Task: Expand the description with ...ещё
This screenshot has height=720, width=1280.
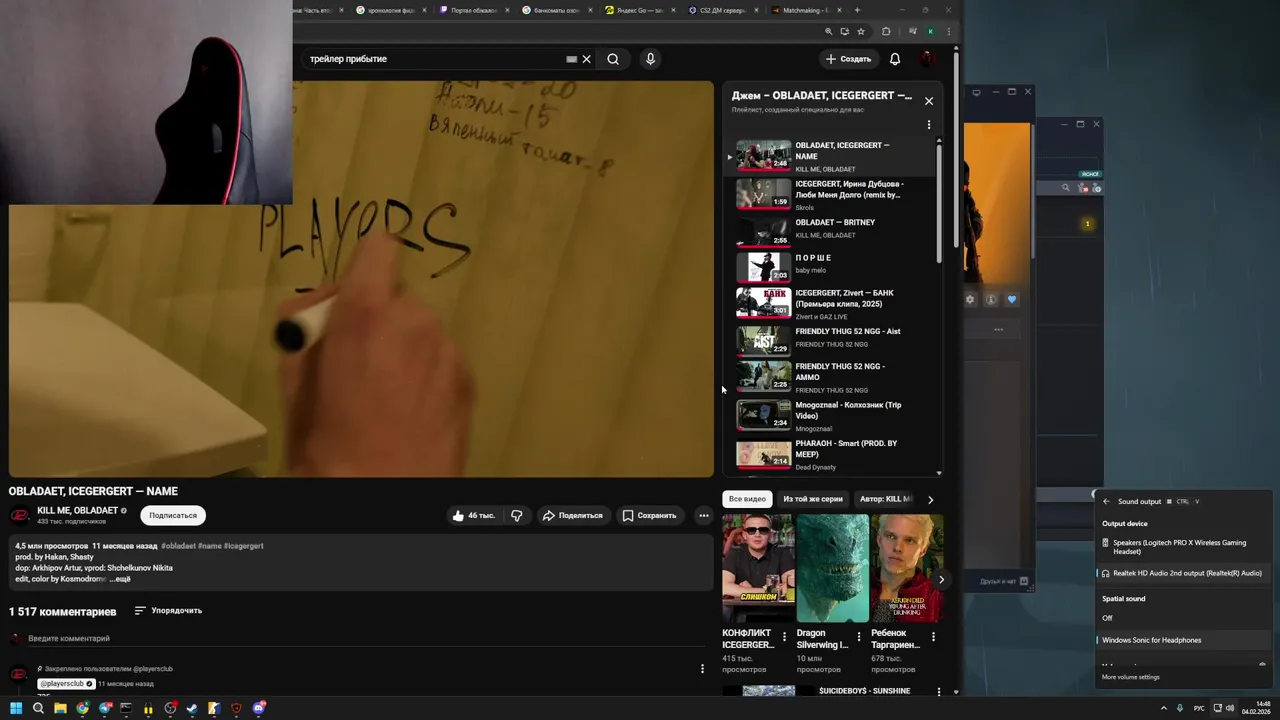Action: [x=119, y=579]
